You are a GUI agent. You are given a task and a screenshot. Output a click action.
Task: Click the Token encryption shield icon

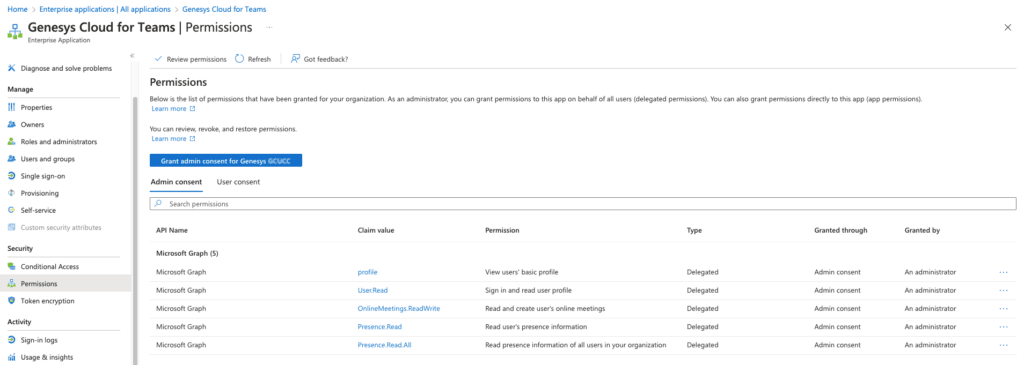[x=11, y=301]
